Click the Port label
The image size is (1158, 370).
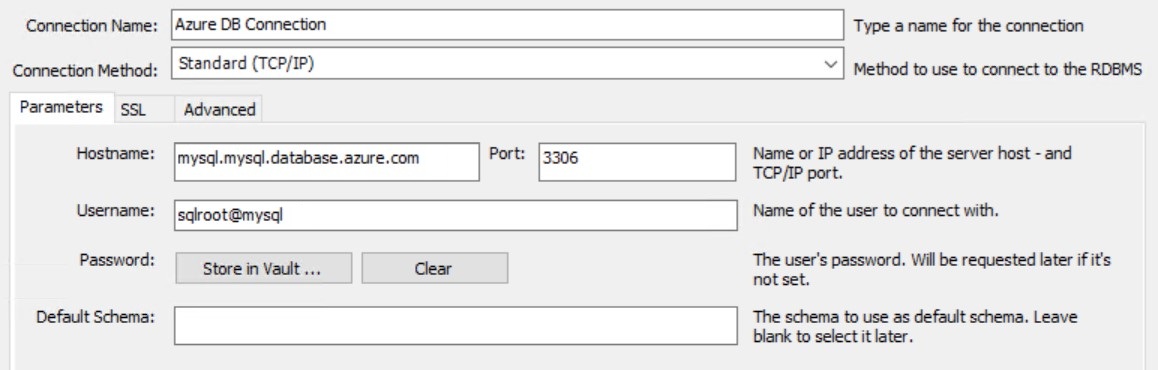click(507, 153)
